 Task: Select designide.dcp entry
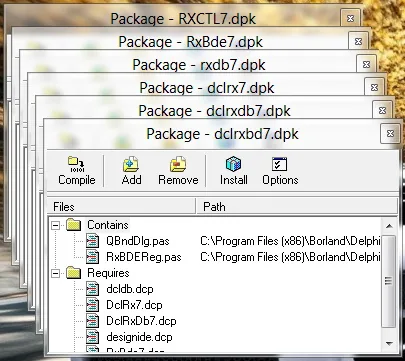[x=139, y=337]
